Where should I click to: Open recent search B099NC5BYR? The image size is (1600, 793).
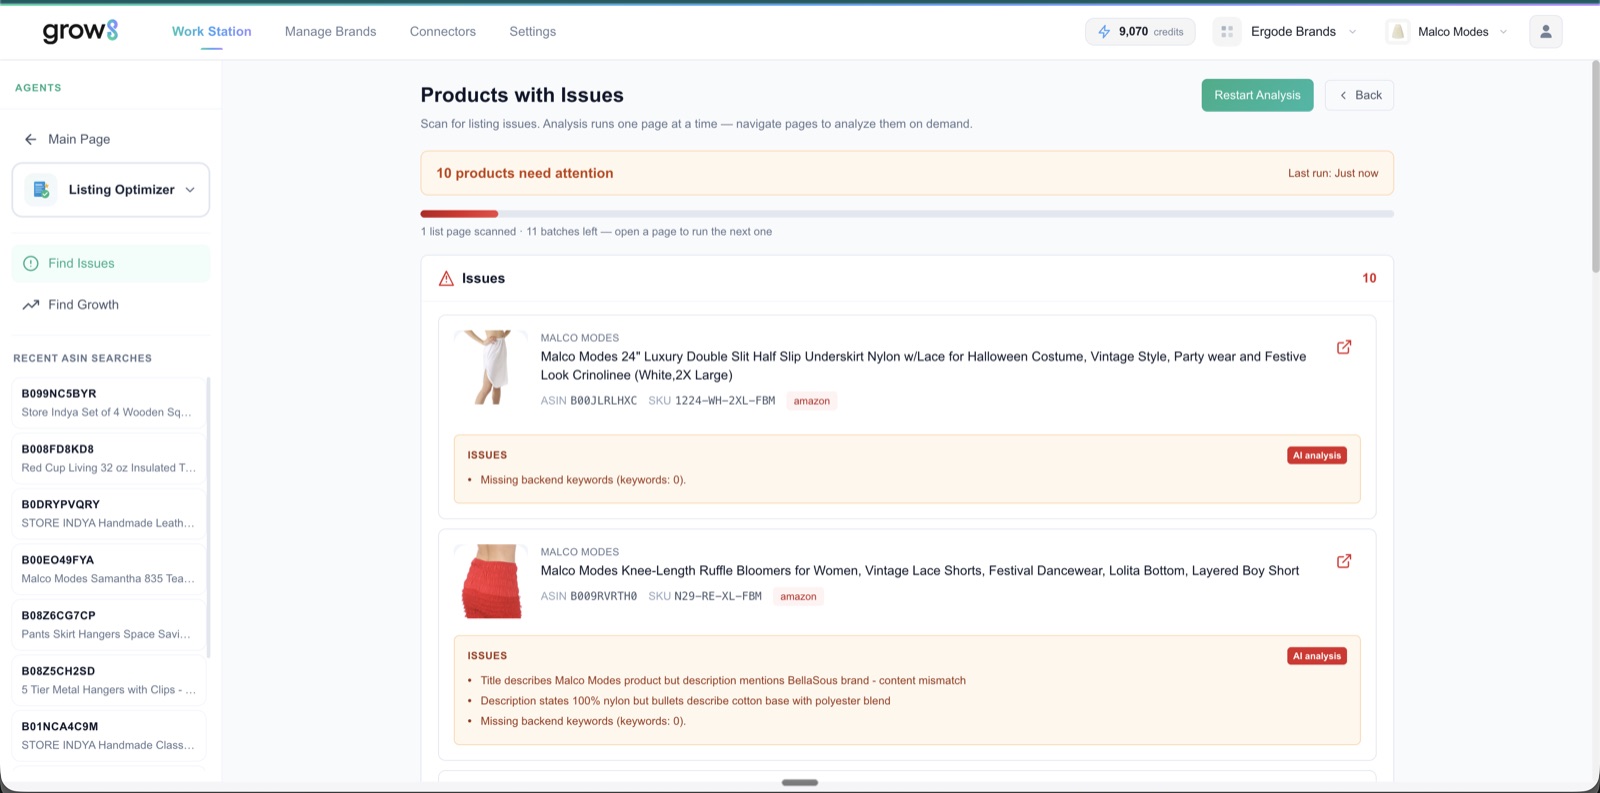pyautogui.click(x=108, y=403)
